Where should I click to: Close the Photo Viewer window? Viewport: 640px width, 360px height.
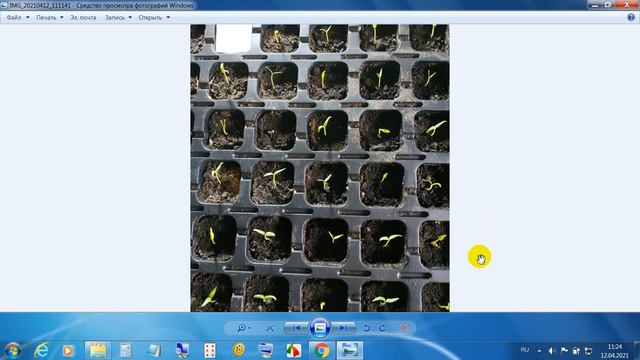pos(627,5)
